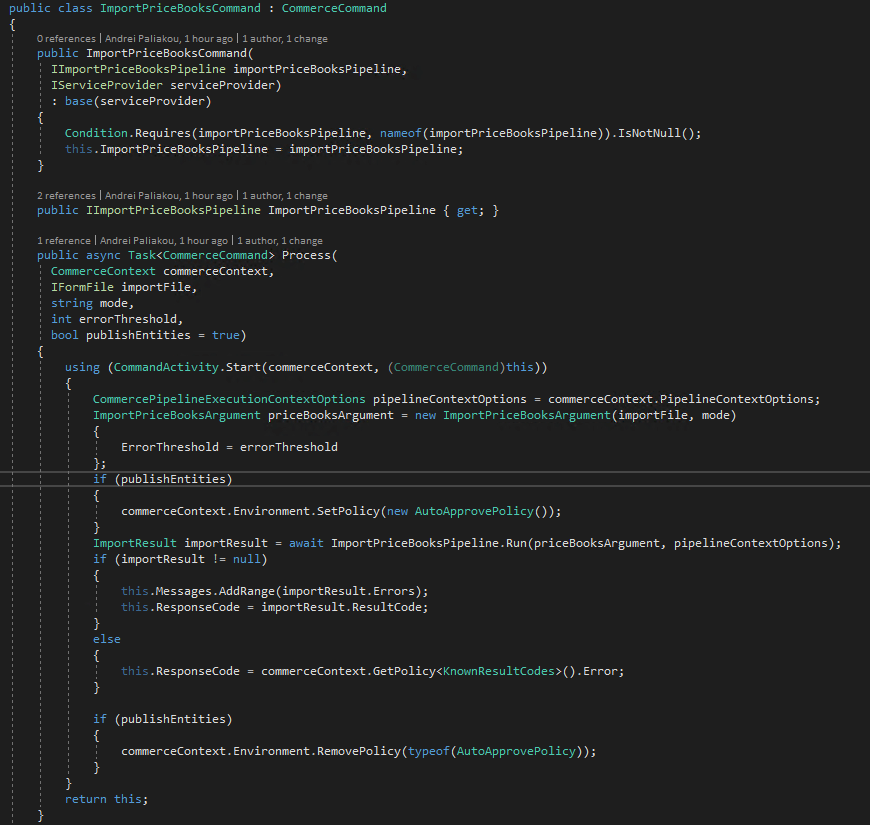
Task: Click "Condition" in the Requires statement
Action: (97, 133)
